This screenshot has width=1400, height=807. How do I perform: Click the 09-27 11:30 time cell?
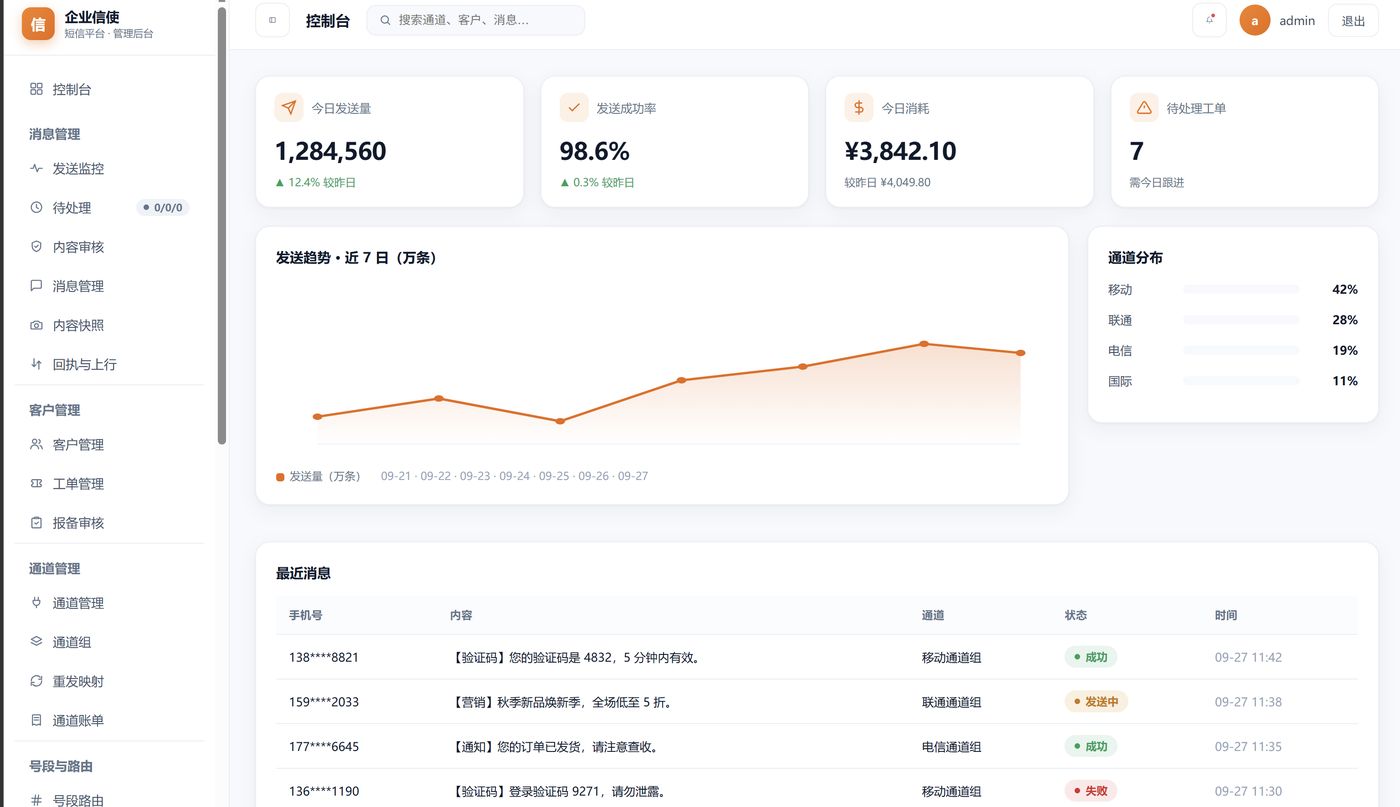click(x=1248, y=791)
